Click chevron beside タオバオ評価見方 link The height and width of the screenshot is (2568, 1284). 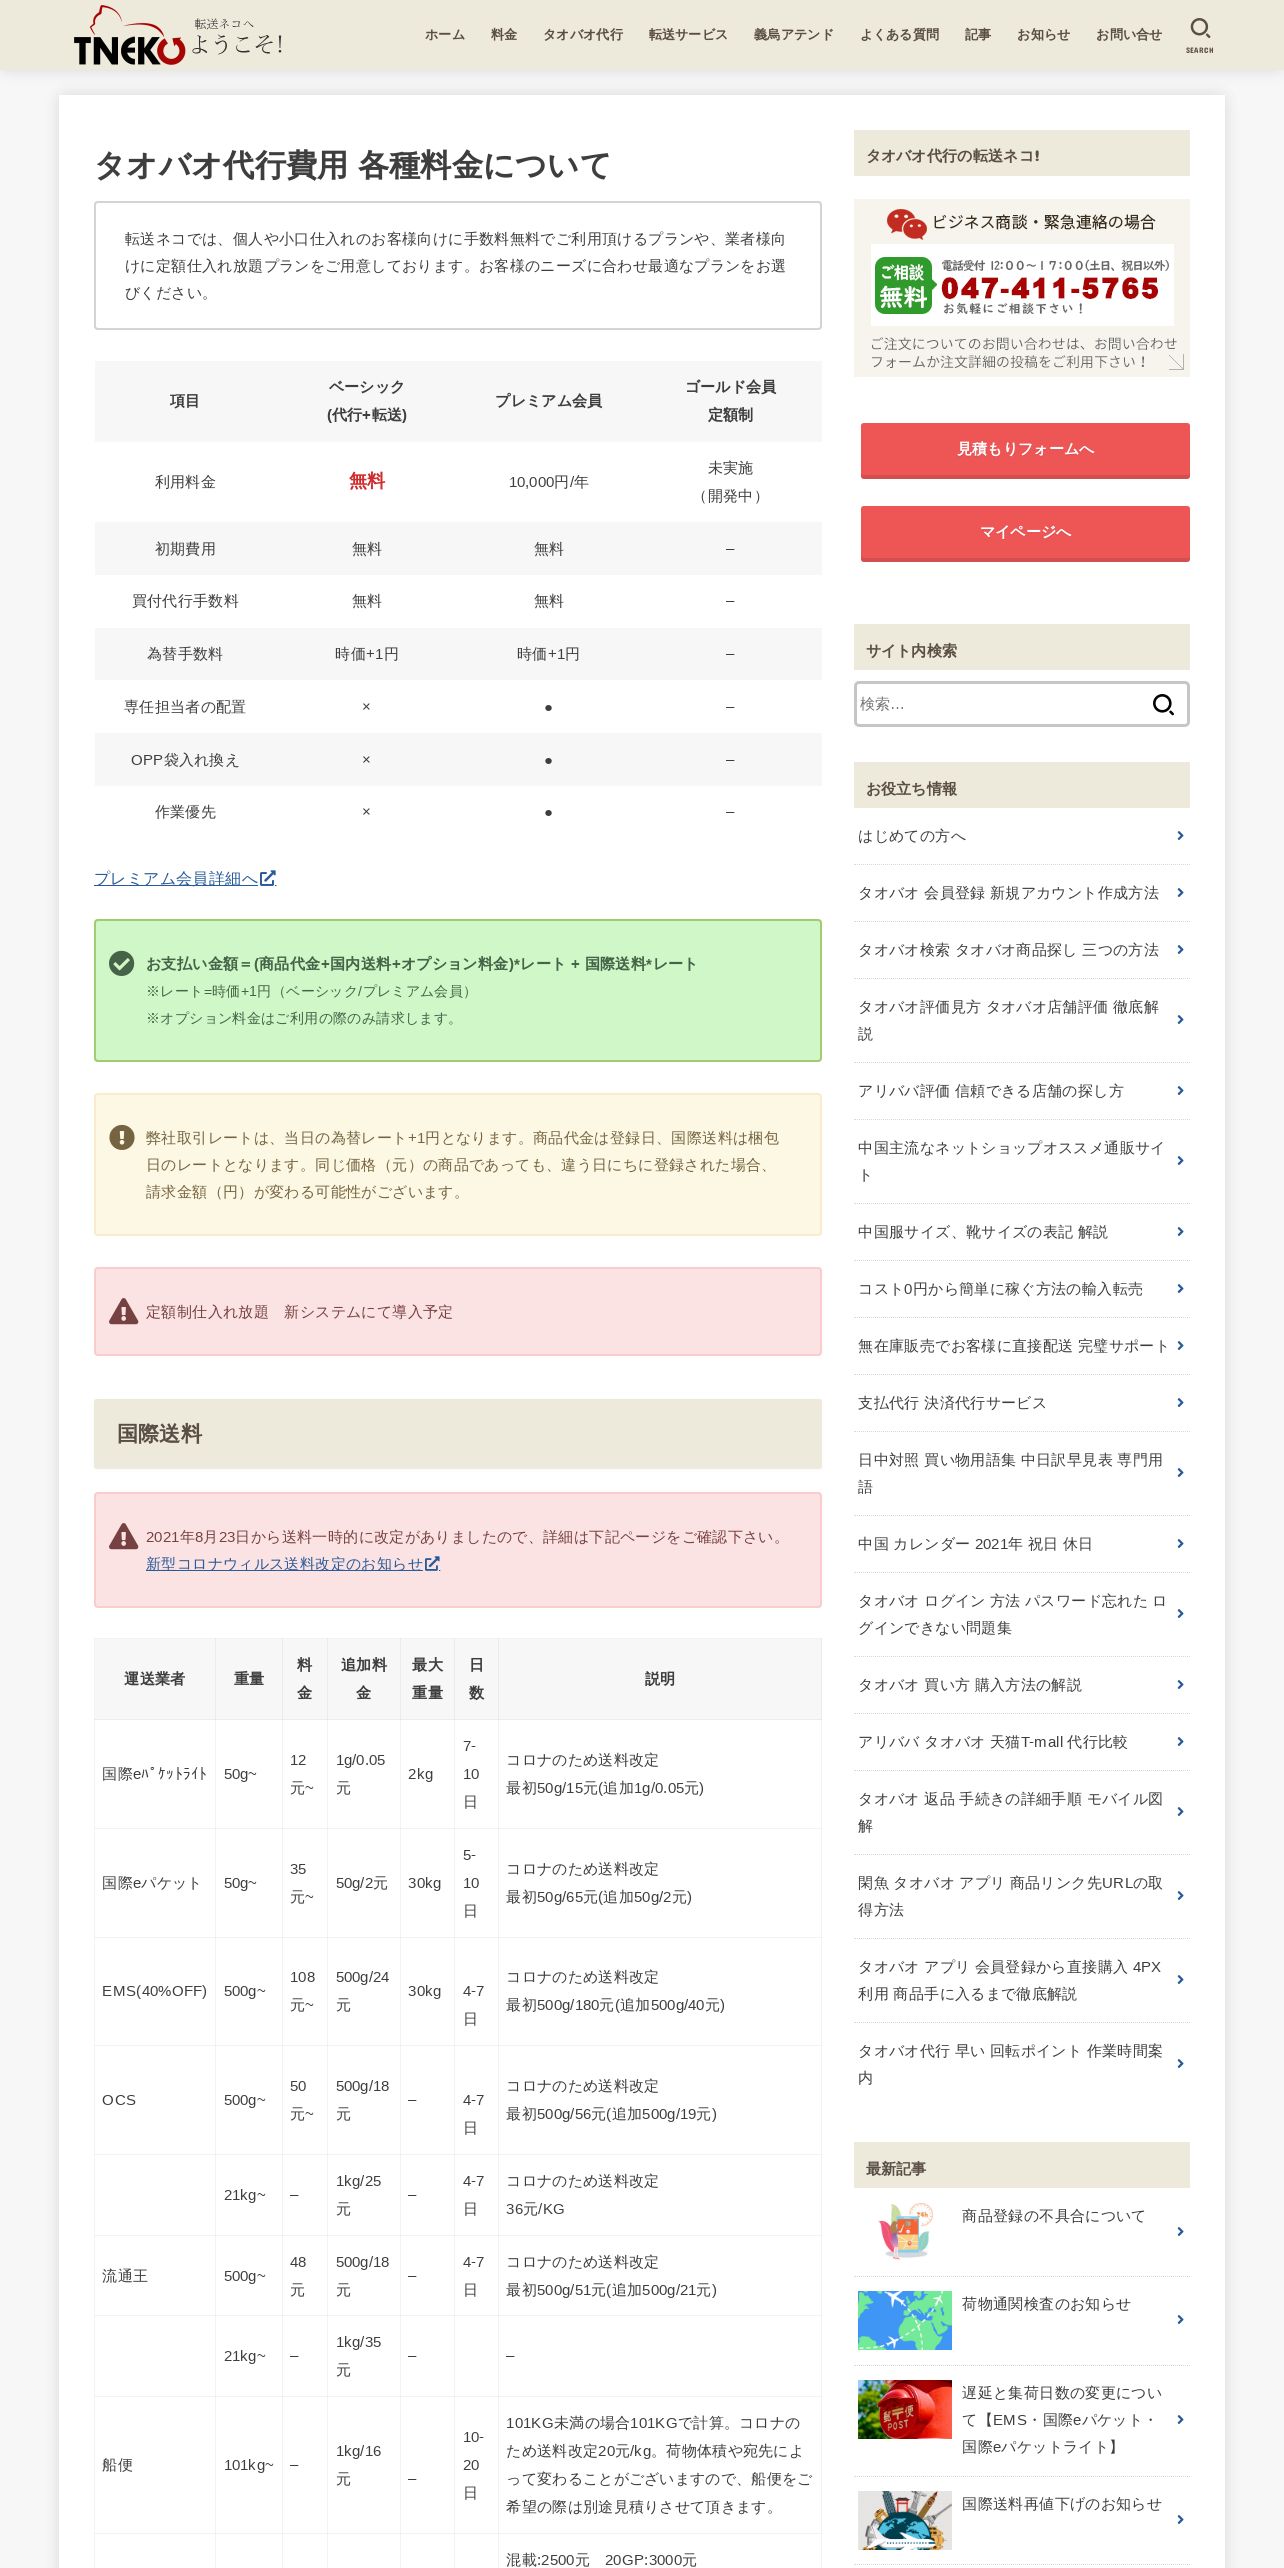click(x=1180, y=1020)
